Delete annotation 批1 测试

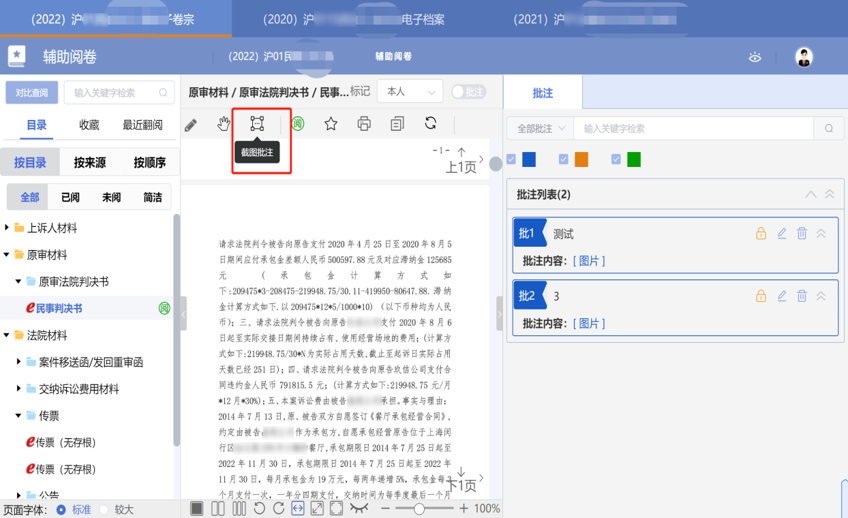(801, 234)
